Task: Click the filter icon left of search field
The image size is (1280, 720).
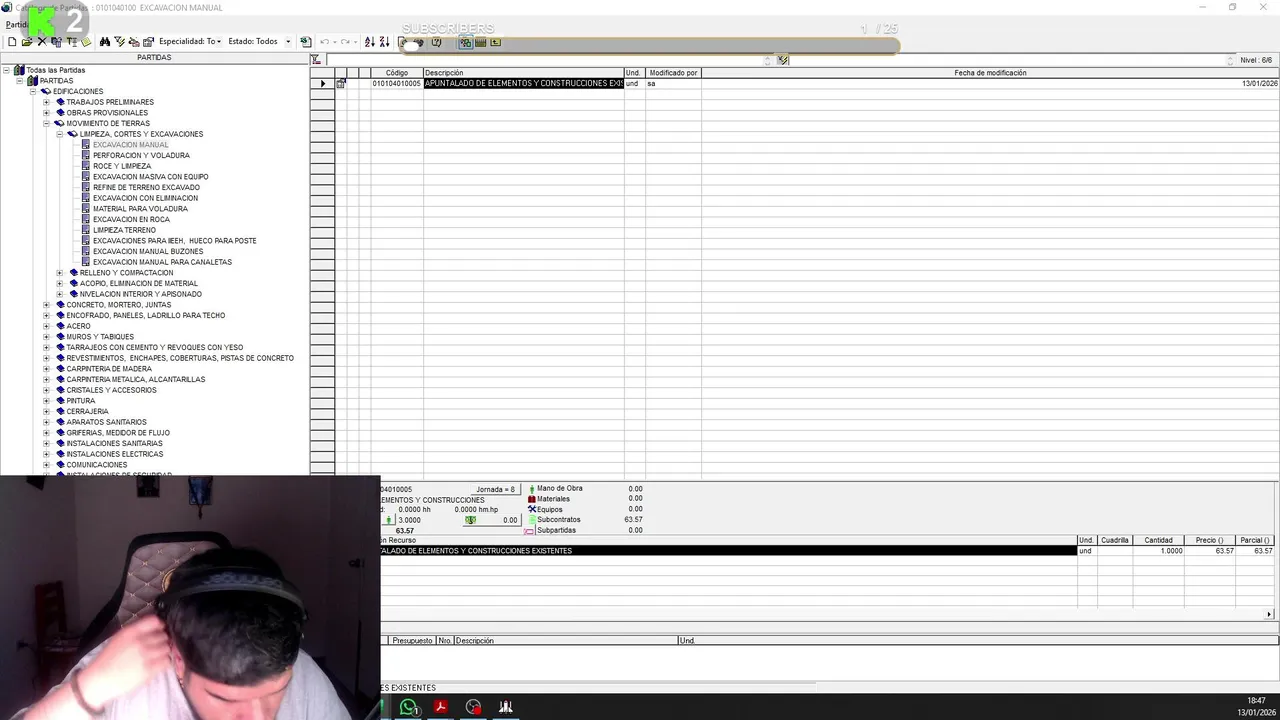Action: (x=316, y=60)
